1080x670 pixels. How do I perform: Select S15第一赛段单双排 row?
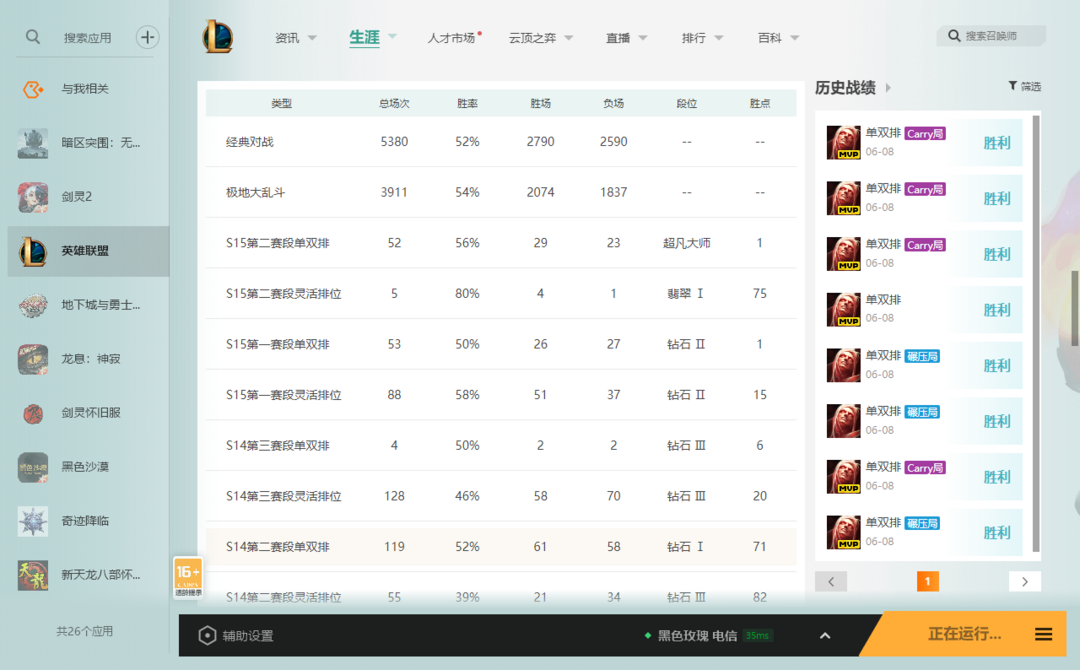pos(501,344)
